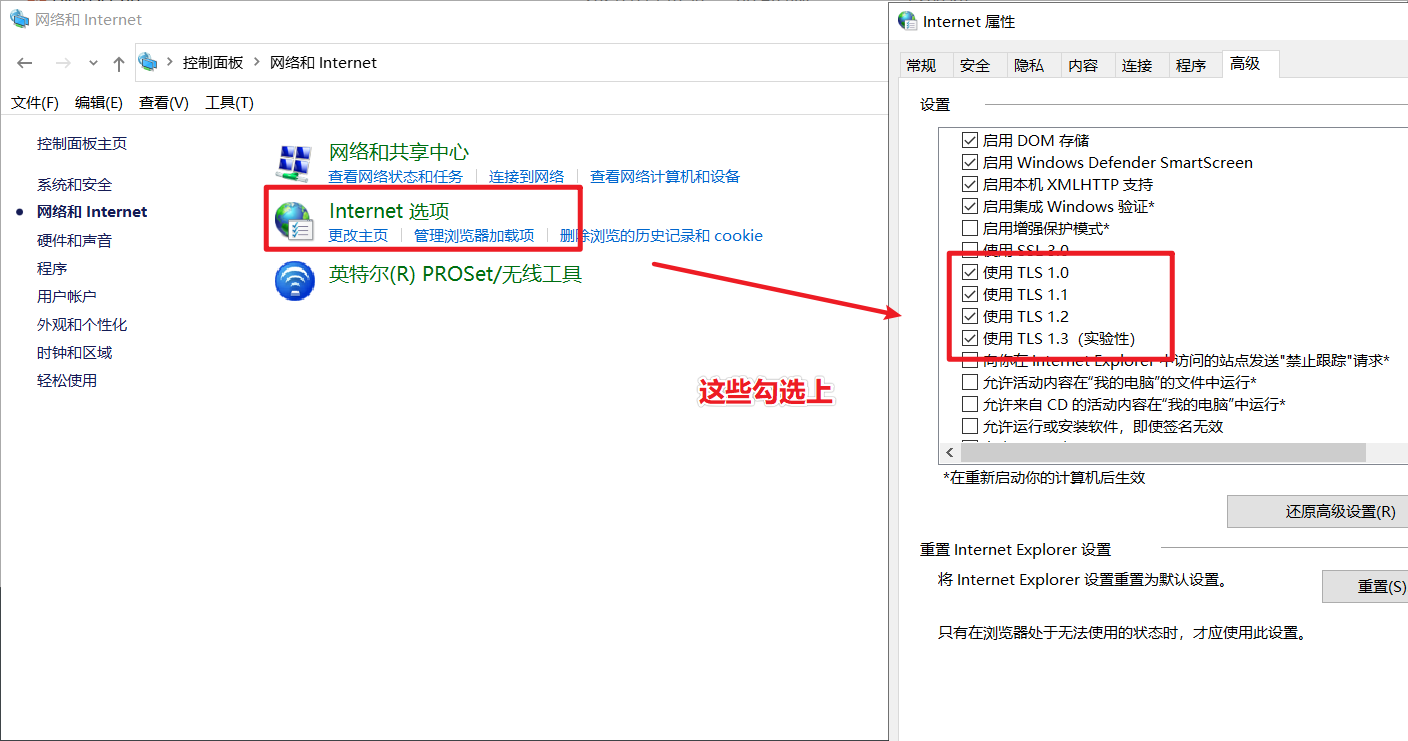The width and height of the screenshot is (1408, 741).
Task: Open 用户帐户 category in sidebar
Action: tap(67, 297)
